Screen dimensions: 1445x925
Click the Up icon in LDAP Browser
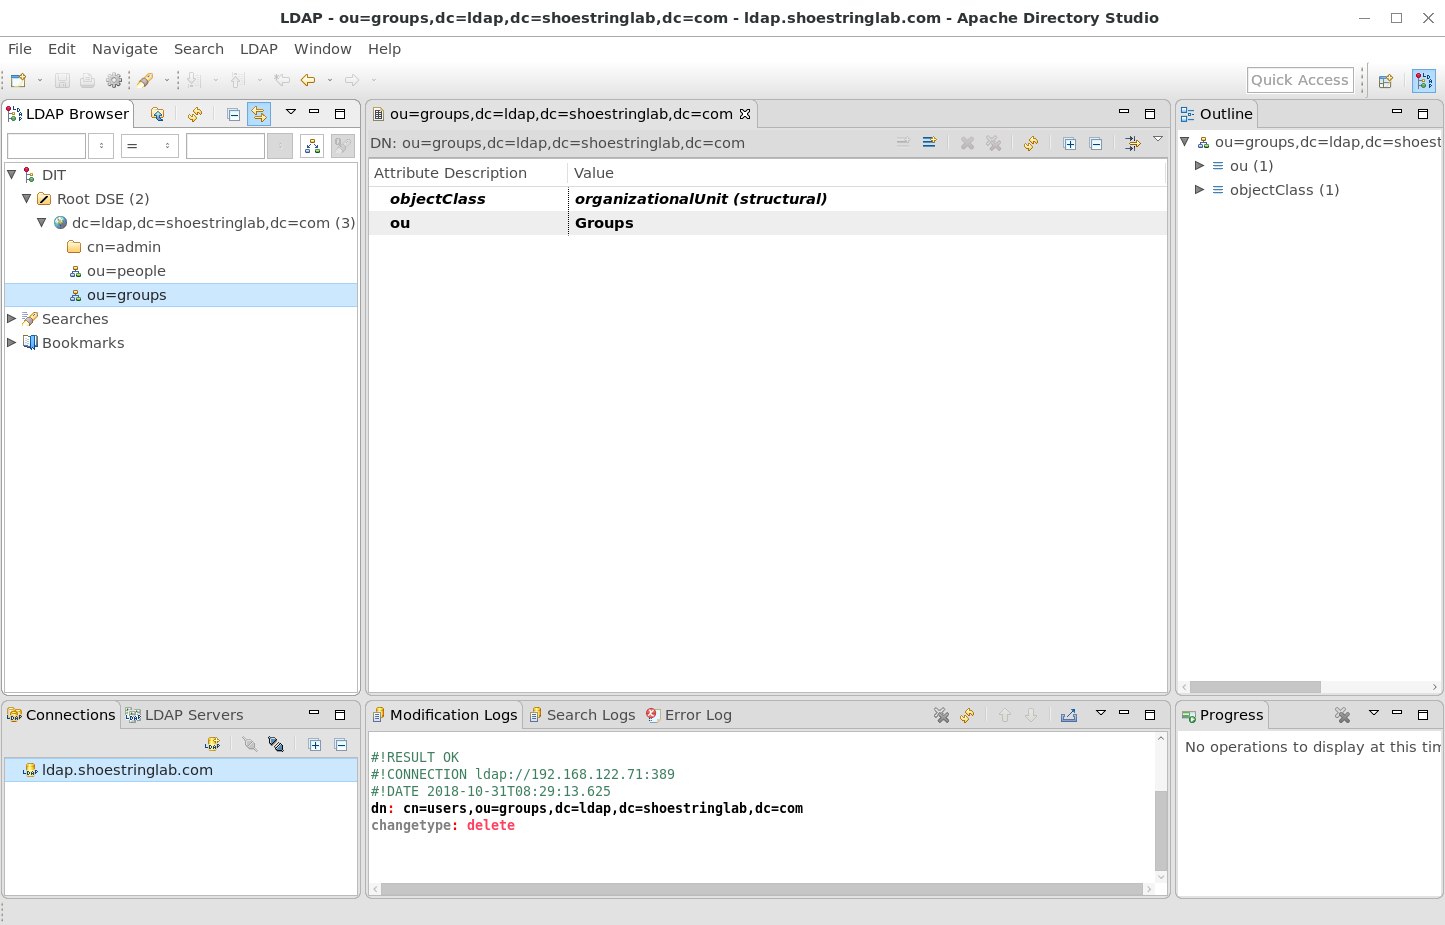click(x=157, y=114)
